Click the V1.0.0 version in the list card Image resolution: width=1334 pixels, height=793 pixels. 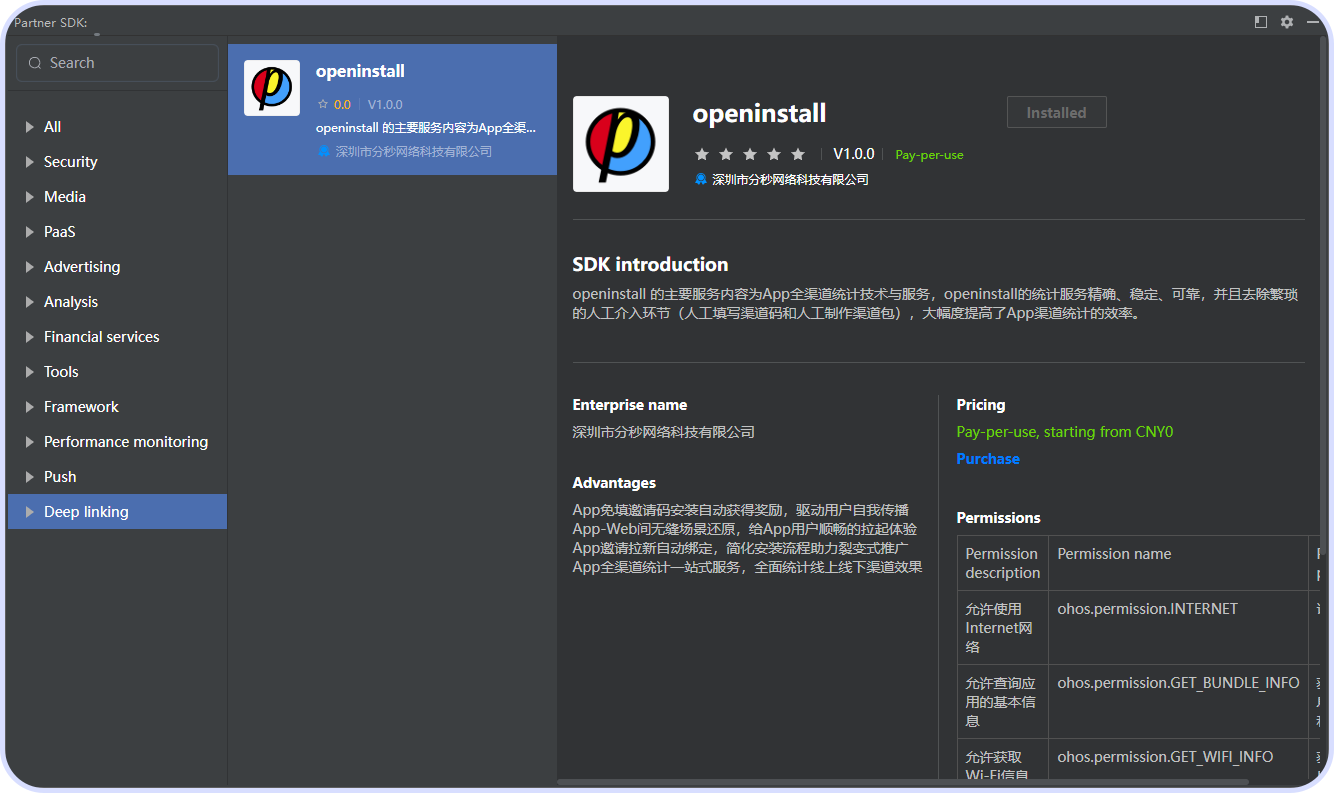[385, 104]
